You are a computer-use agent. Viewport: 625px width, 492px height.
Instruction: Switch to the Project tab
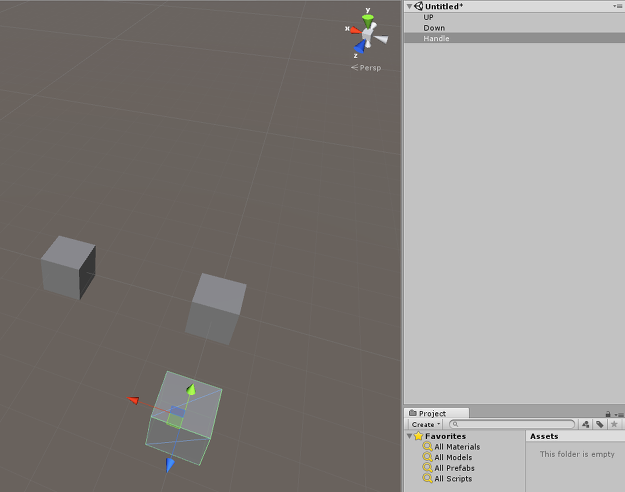point(436,413)
